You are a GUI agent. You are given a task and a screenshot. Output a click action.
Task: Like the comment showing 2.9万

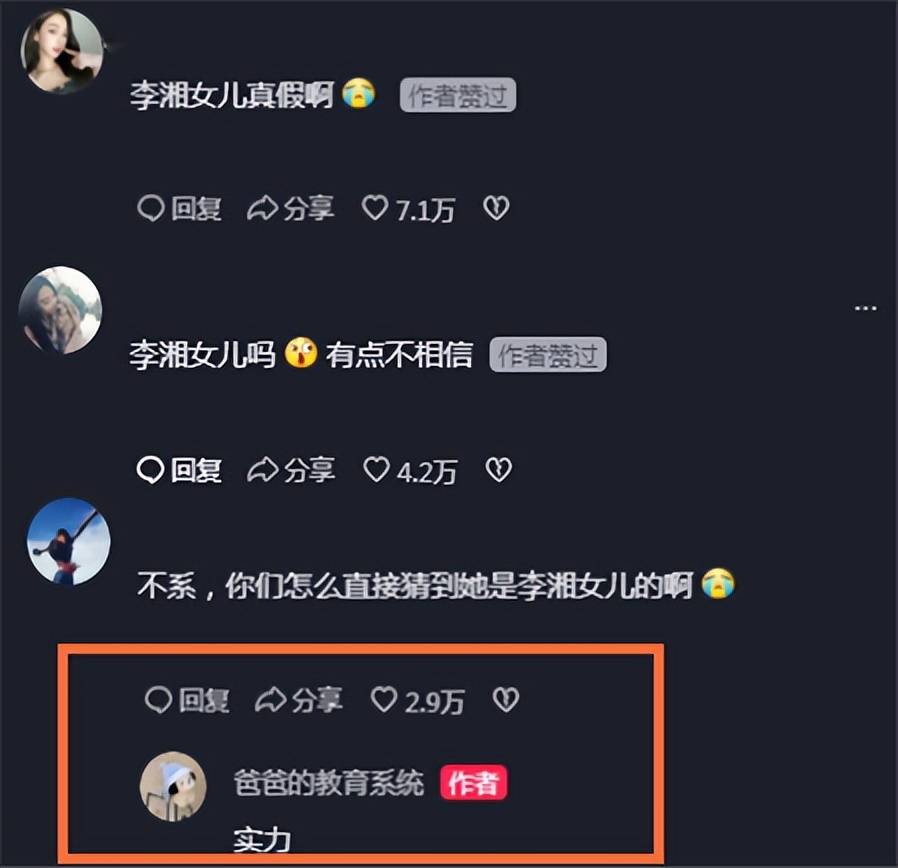click(418, 701)
